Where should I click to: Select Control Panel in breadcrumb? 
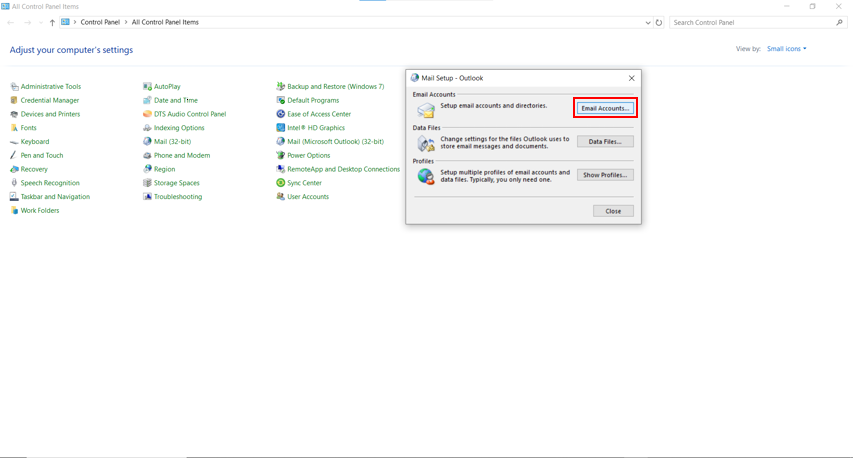pyautogui.click(x=100, y=22)
